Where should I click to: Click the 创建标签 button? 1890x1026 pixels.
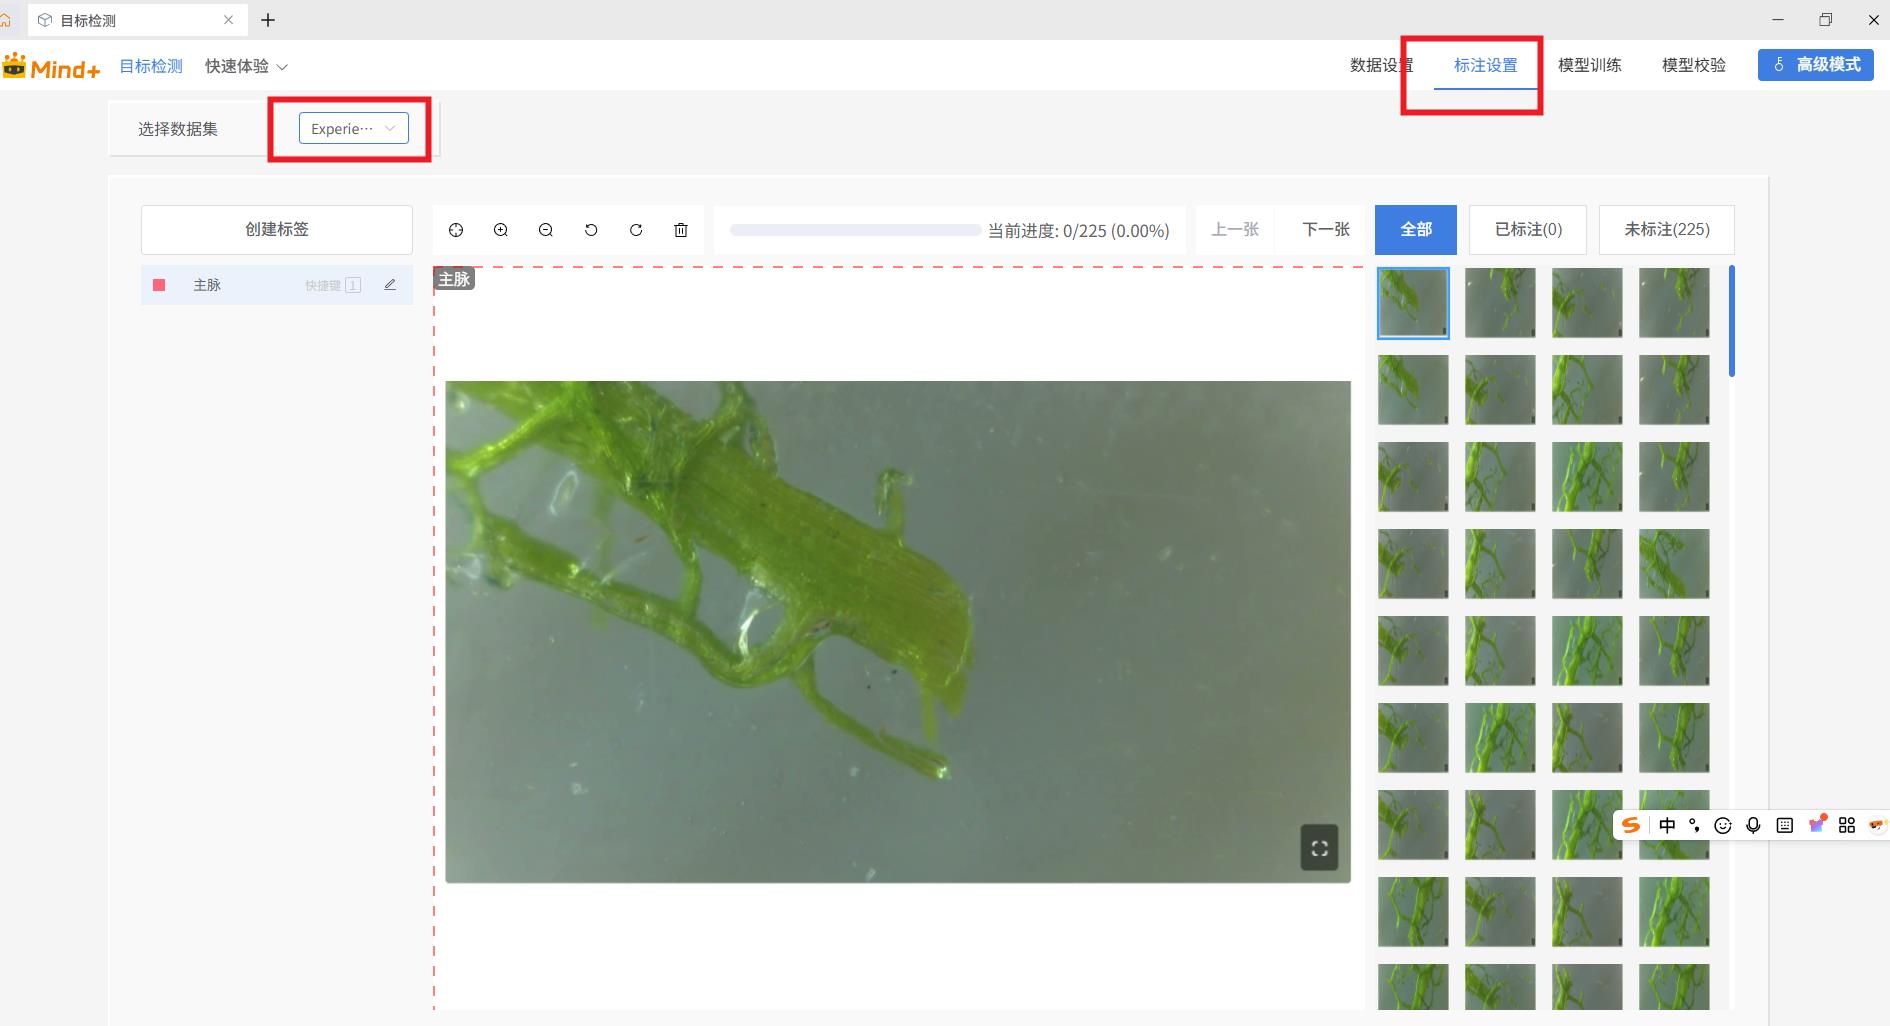tap(277, 229)
